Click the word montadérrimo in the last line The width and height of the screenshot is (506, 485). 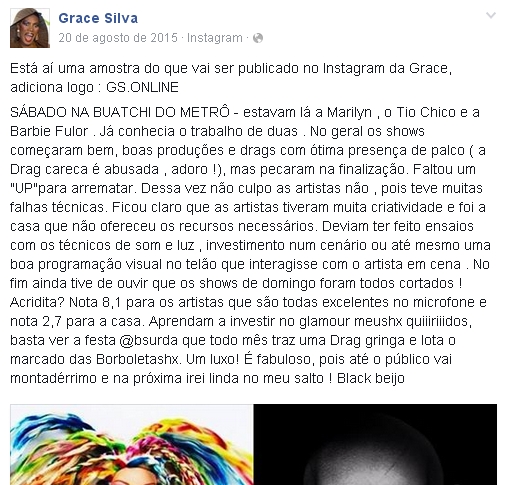pyautogui.click(x=55, y=378)
